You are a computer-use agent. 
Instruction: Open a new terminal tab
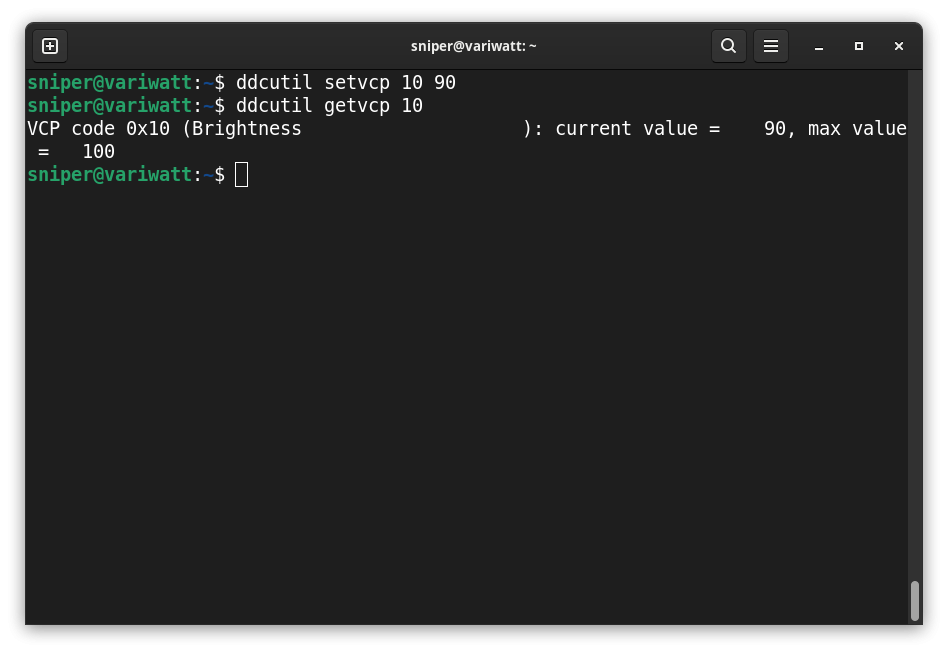pos(50,46)
